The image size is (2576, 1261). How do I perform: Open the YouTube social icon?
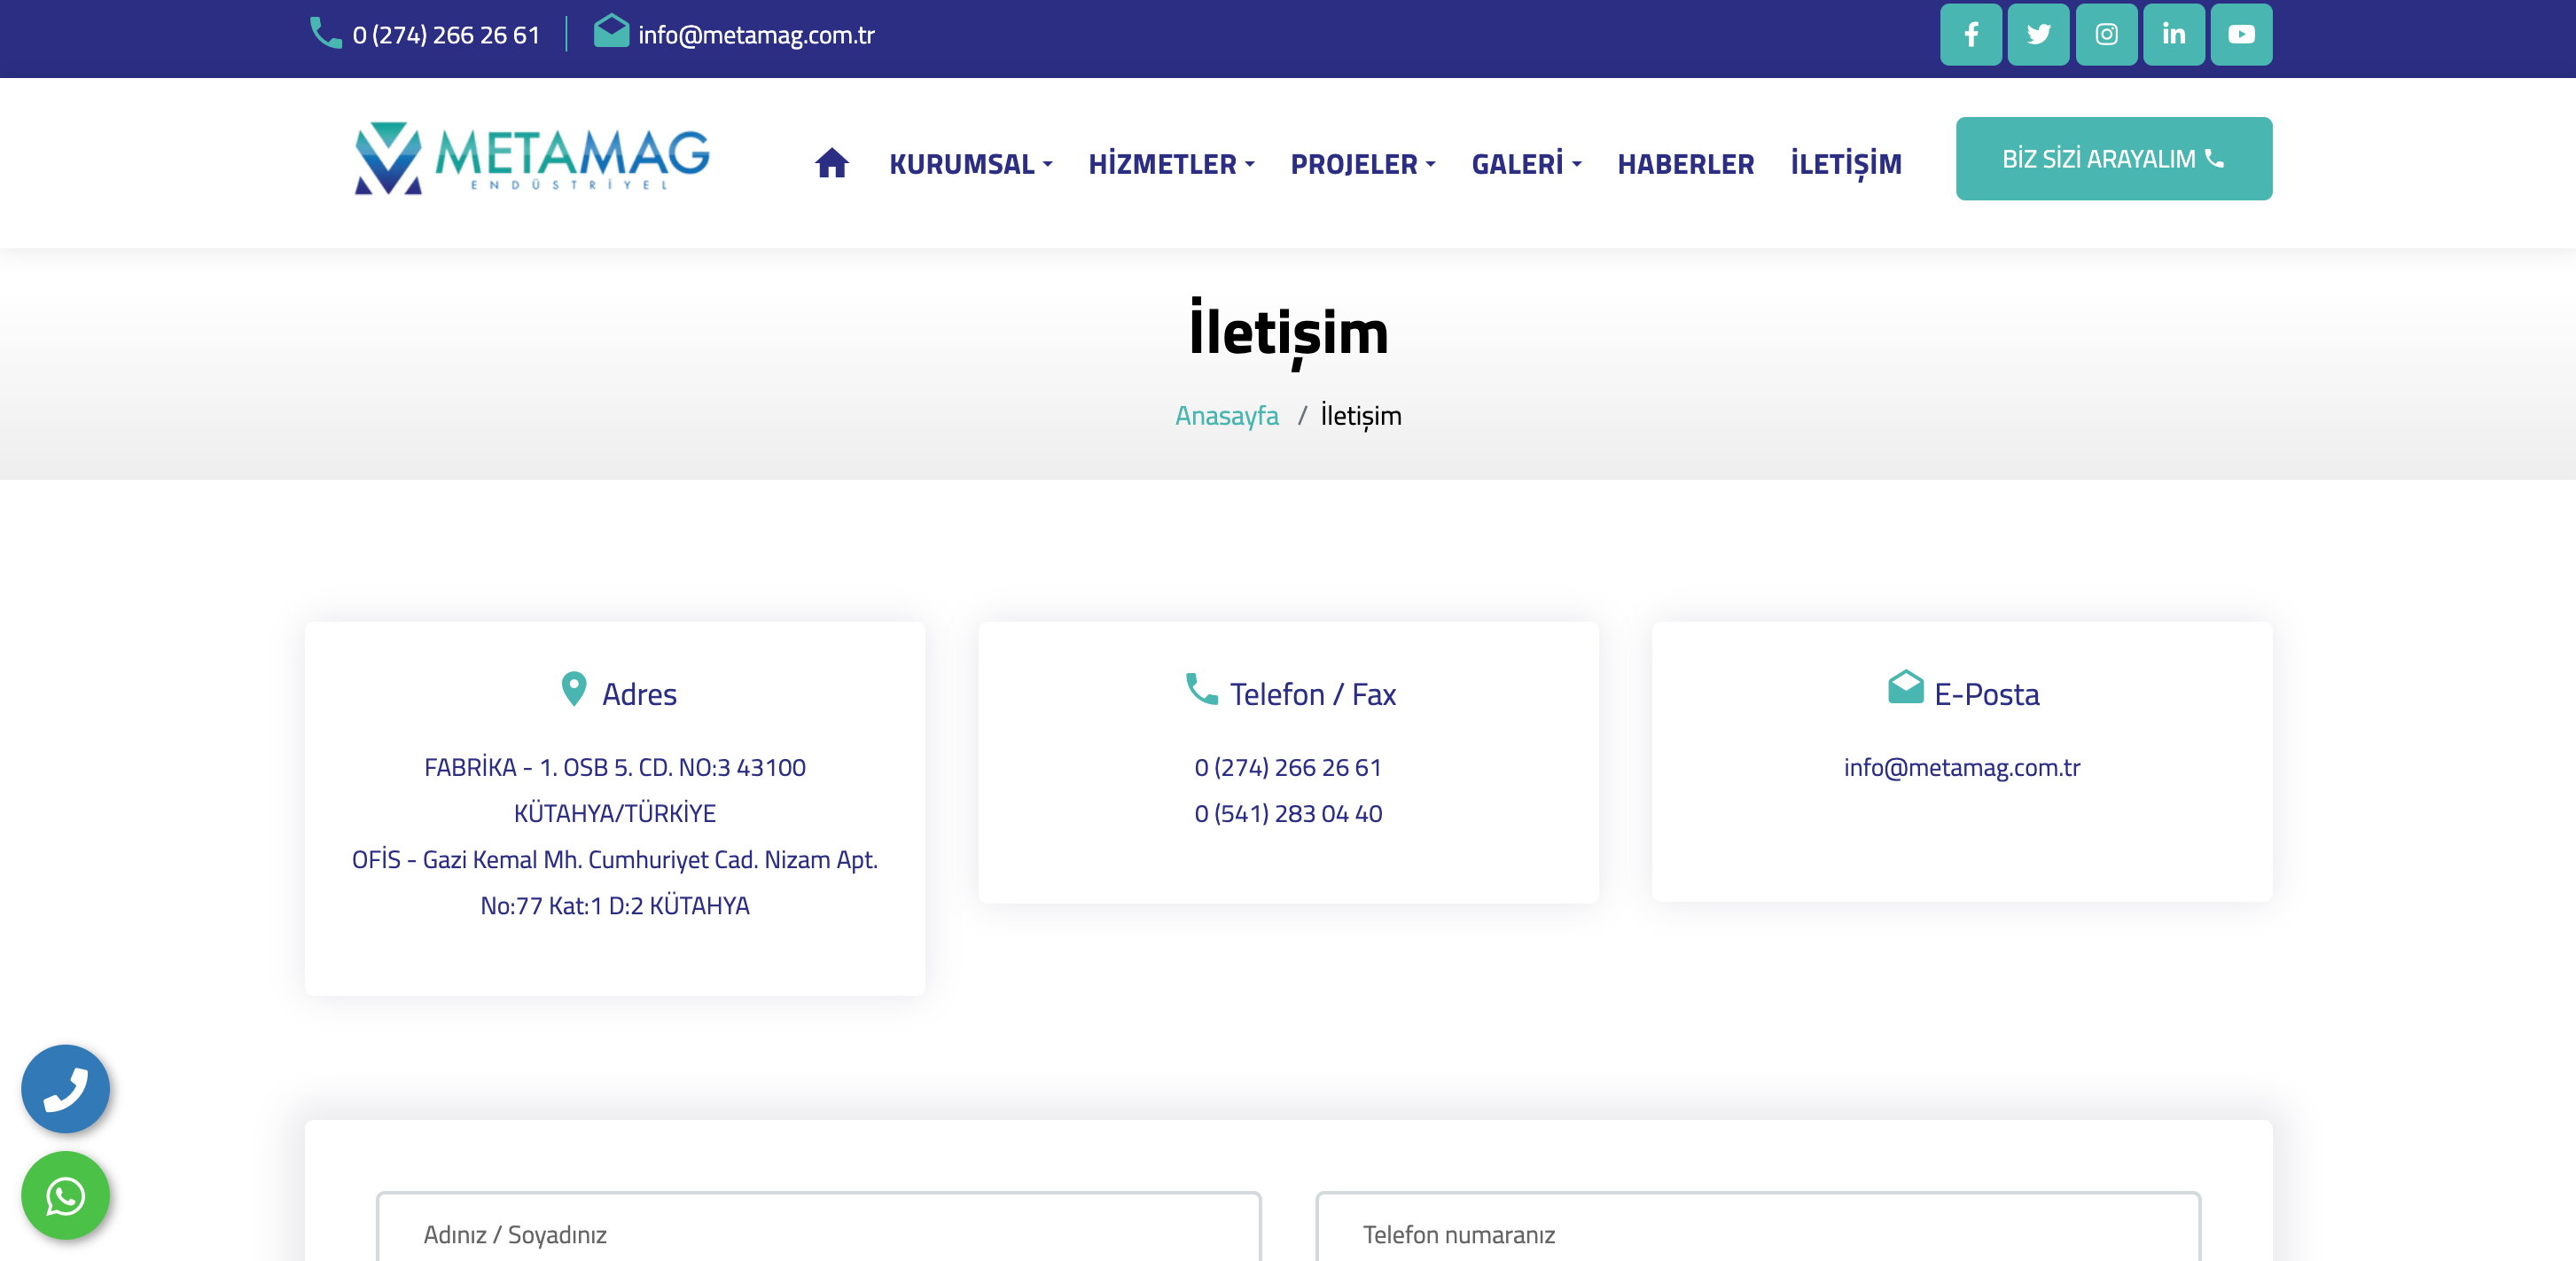click(2241, 34)
